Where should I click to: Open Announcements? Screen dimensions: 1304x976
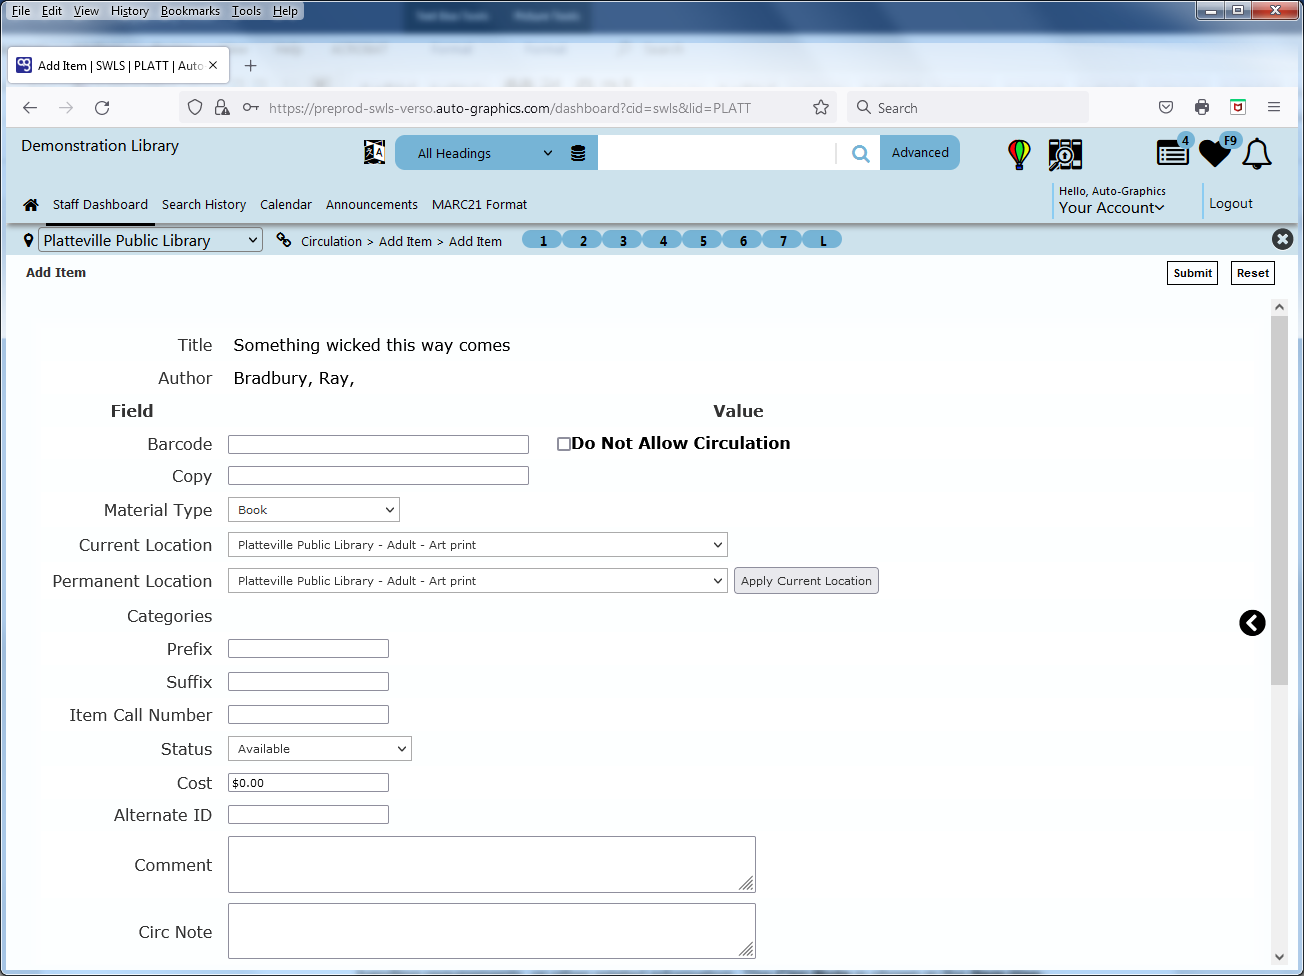click(372, 205)
